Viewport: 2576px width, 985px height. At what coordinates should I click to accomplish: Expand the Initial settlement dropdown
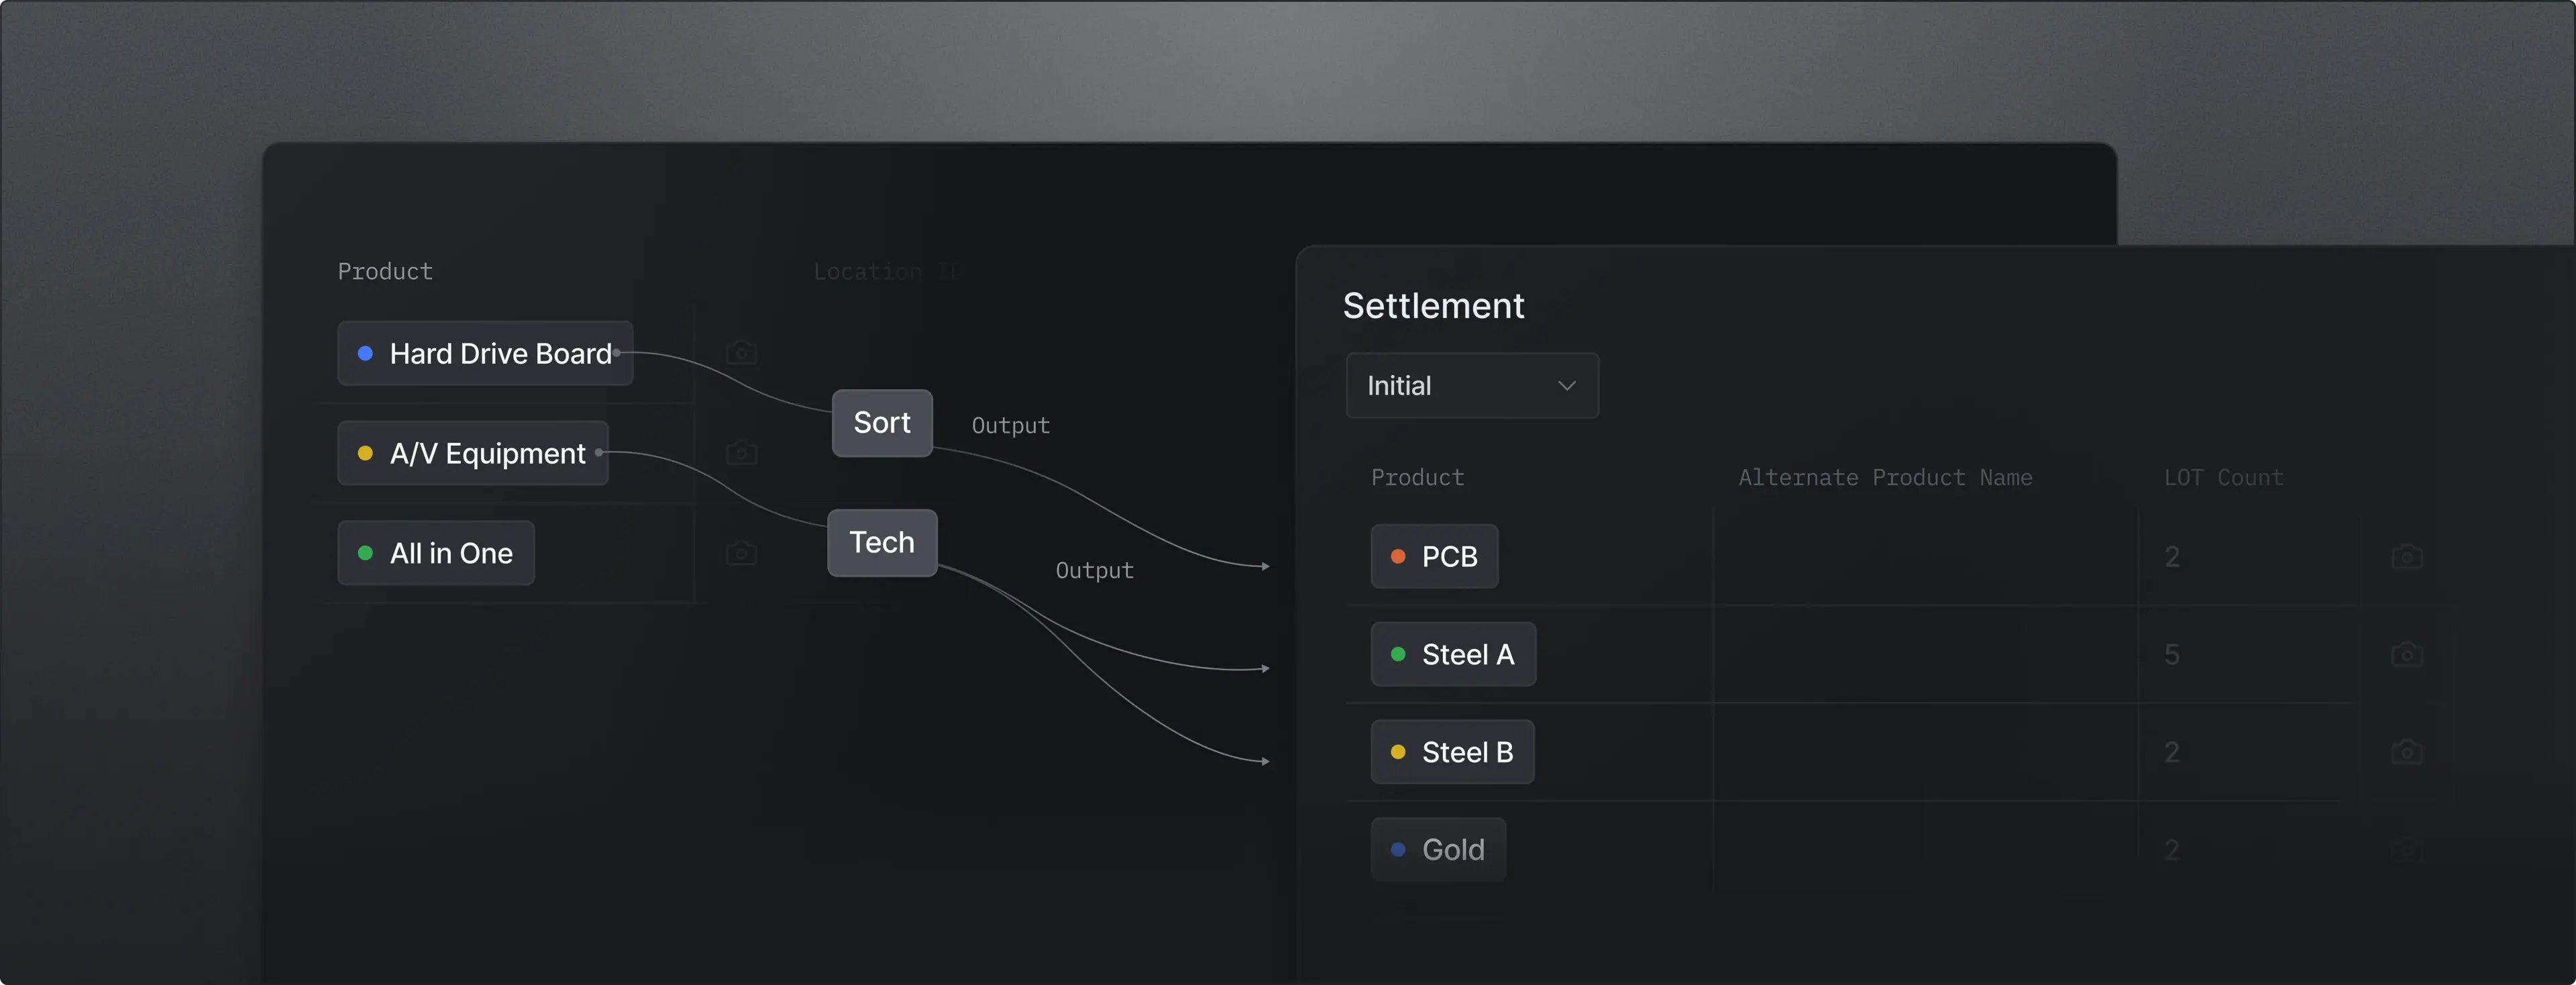pos(1472,386)
